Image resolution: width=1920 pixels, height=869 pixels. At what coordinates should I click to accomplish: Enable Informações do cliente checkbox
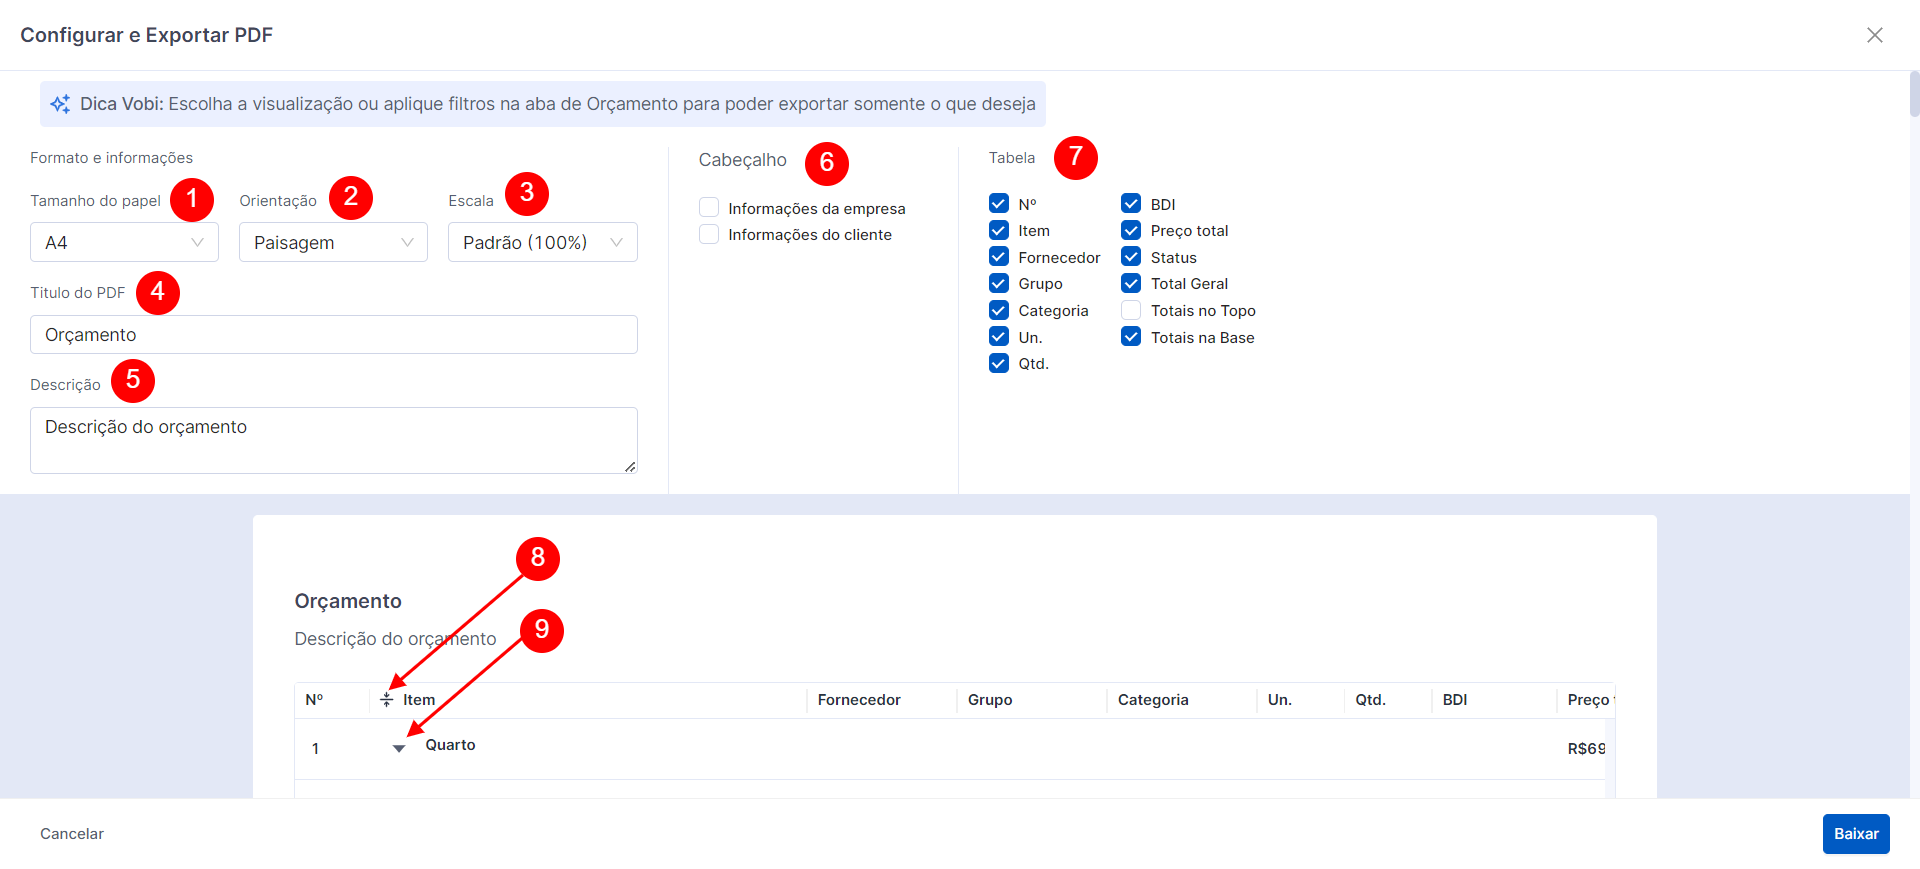tap(709, 234)
